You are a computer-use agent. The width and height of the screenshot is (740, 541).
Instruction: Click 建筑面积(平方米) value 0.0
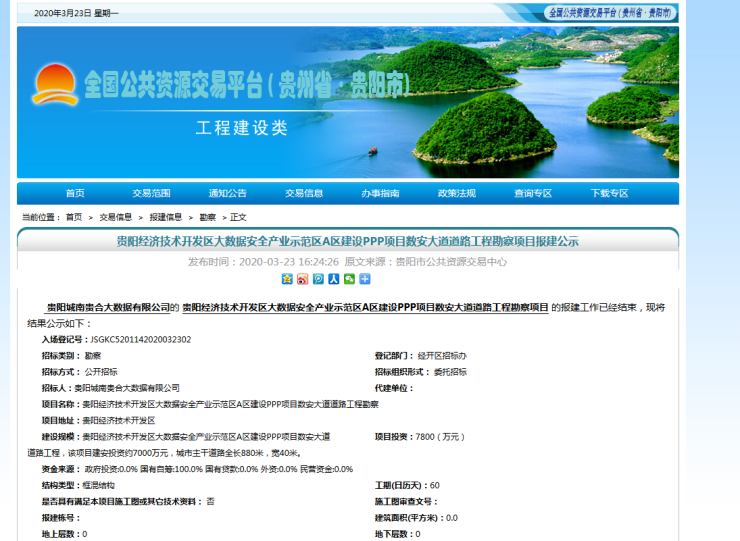452,518
